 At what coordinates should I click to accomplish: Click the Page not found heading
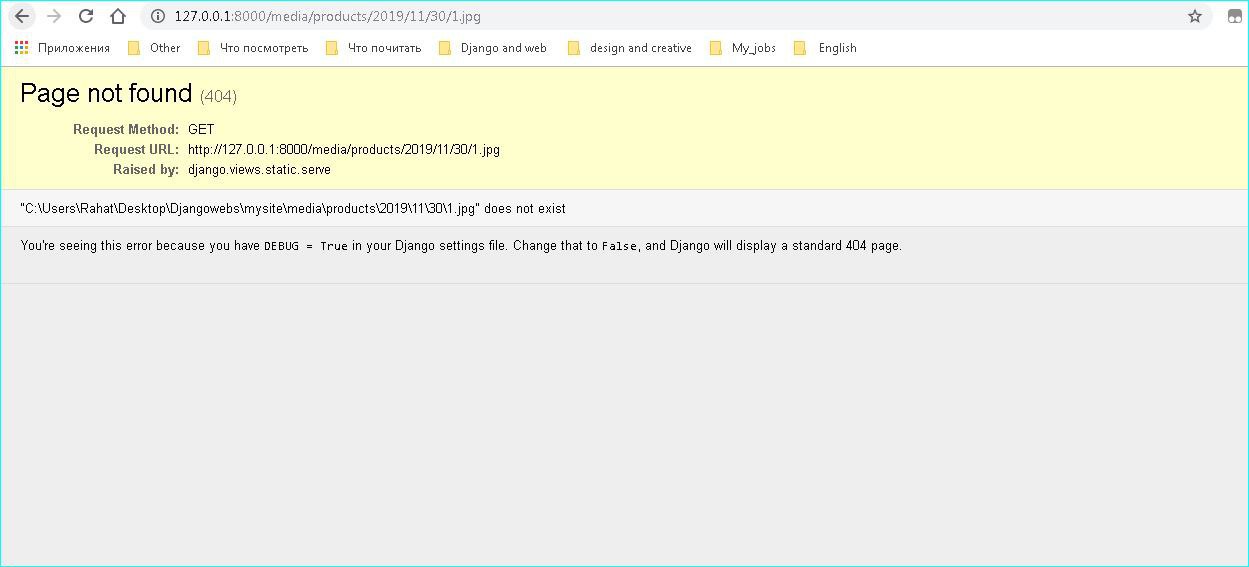point(106,93)
